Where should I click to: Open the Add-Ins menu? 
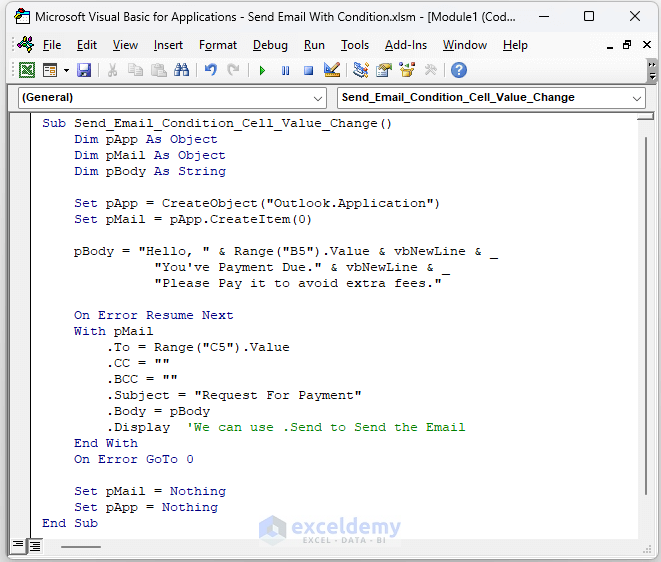click(x=406, y=45)
